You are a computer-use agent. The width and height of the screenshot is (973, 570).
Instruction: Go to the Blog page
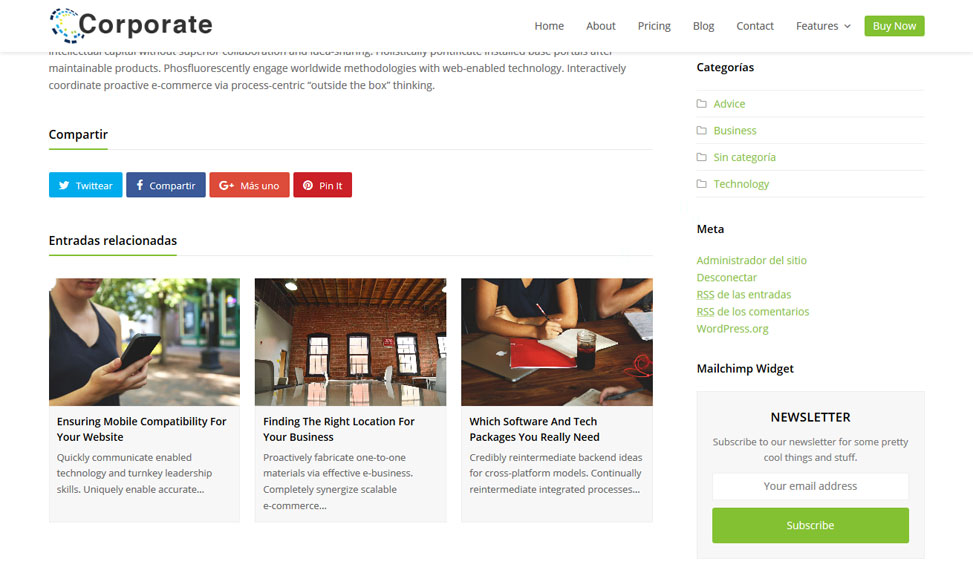pyautogui.click(x=704, y=26)
